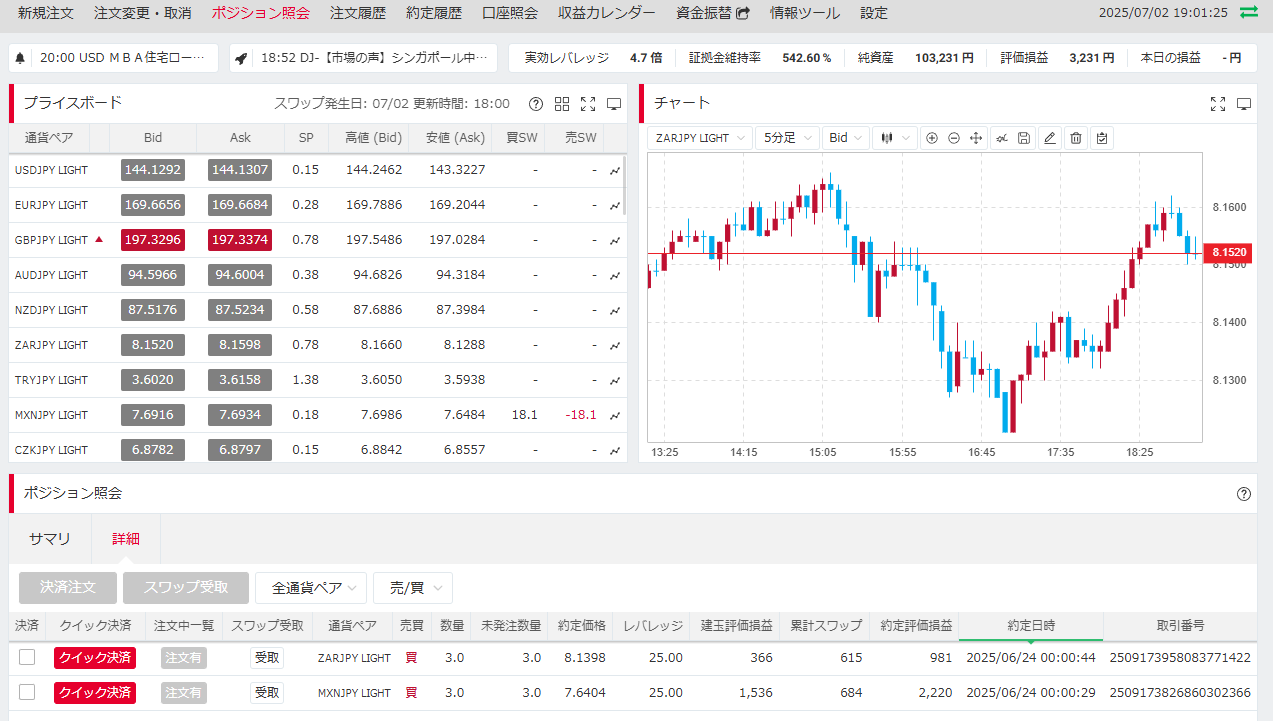Open 収益カレンダー menu
1273x721 pixels.
[x=607, y=14]
